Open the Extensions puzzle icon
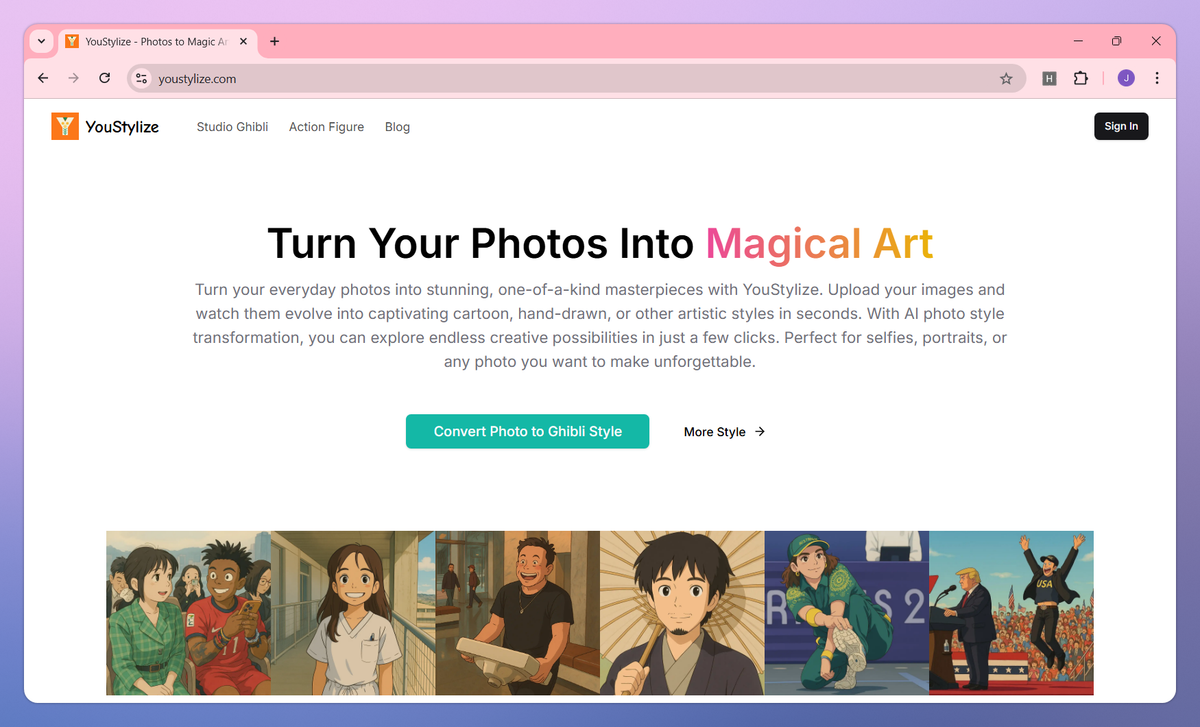The width and height of the screenshot is (1200, 727). pyautogui.click(x=1080, y=78)
